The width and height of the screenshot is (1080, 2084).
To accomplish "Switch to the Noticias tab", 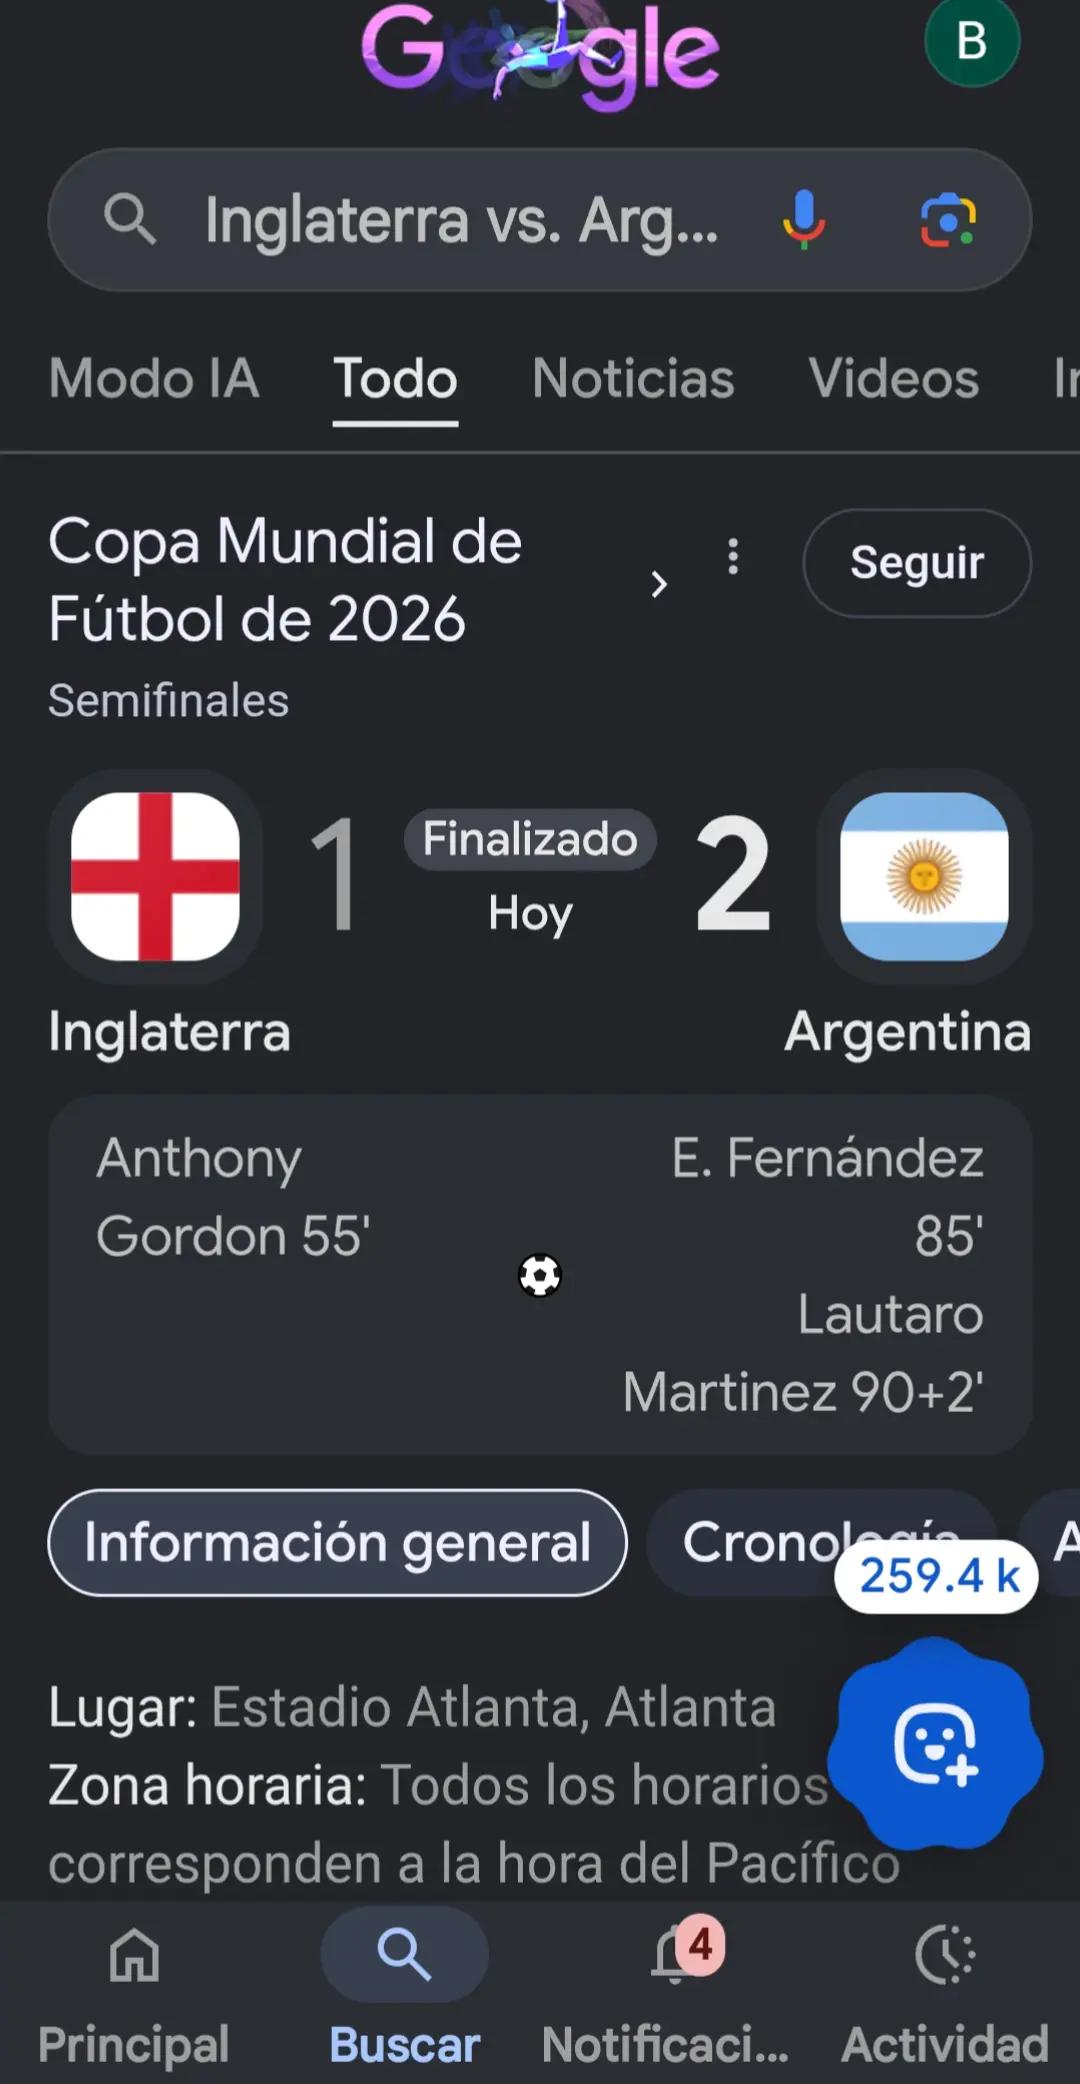I will pos(633,379).
